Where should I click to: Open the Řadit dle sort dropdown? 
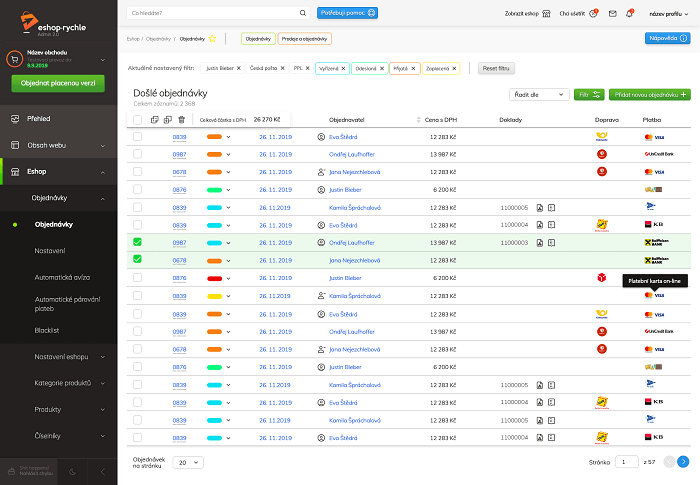pyautogui.click(x=535, y=95)
